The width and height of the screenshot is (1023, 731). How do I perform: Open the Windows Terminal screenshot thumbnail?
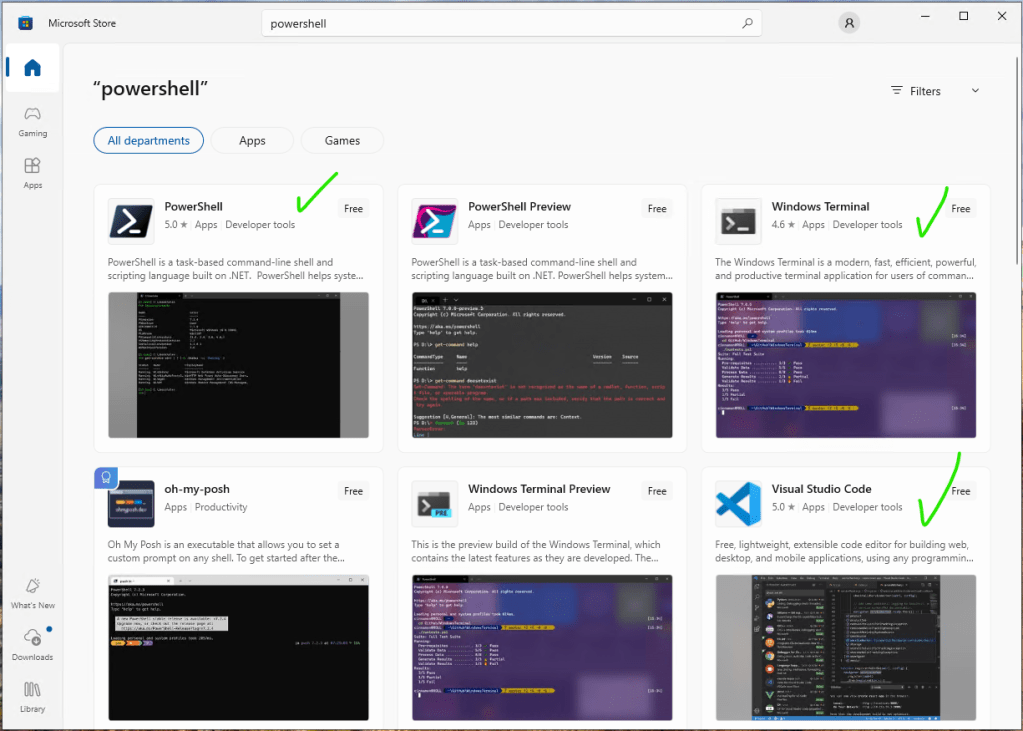point(845,364)
